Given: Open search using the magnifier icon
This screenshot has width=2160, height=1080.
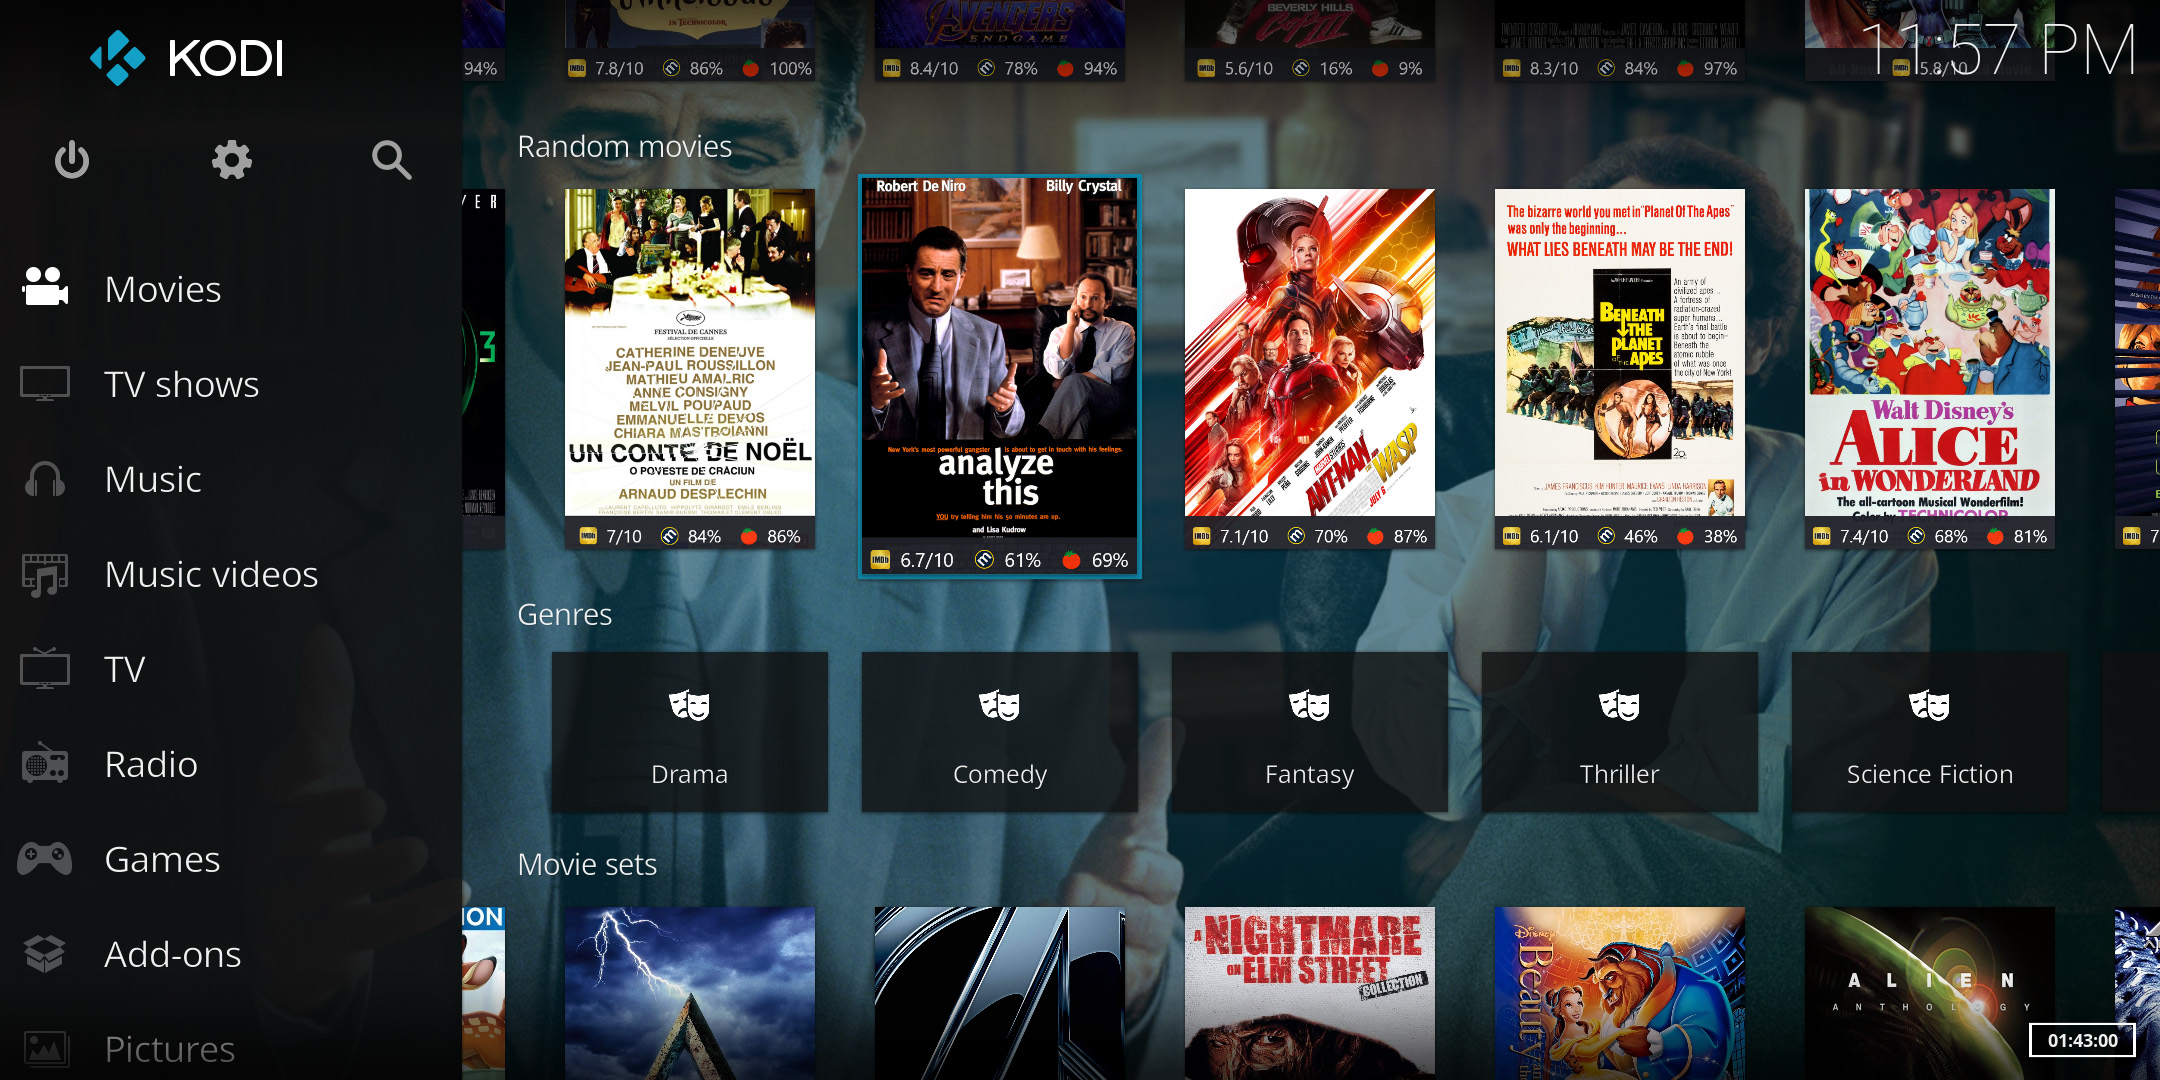Looking at the screenshot, I should (x=391, y=160).
